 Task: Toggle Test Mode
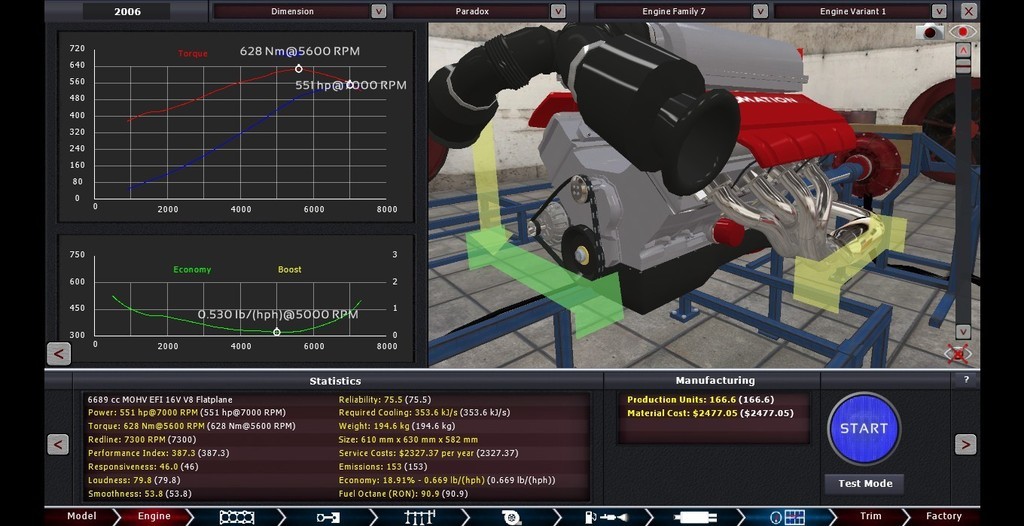[x=864, y=484]
